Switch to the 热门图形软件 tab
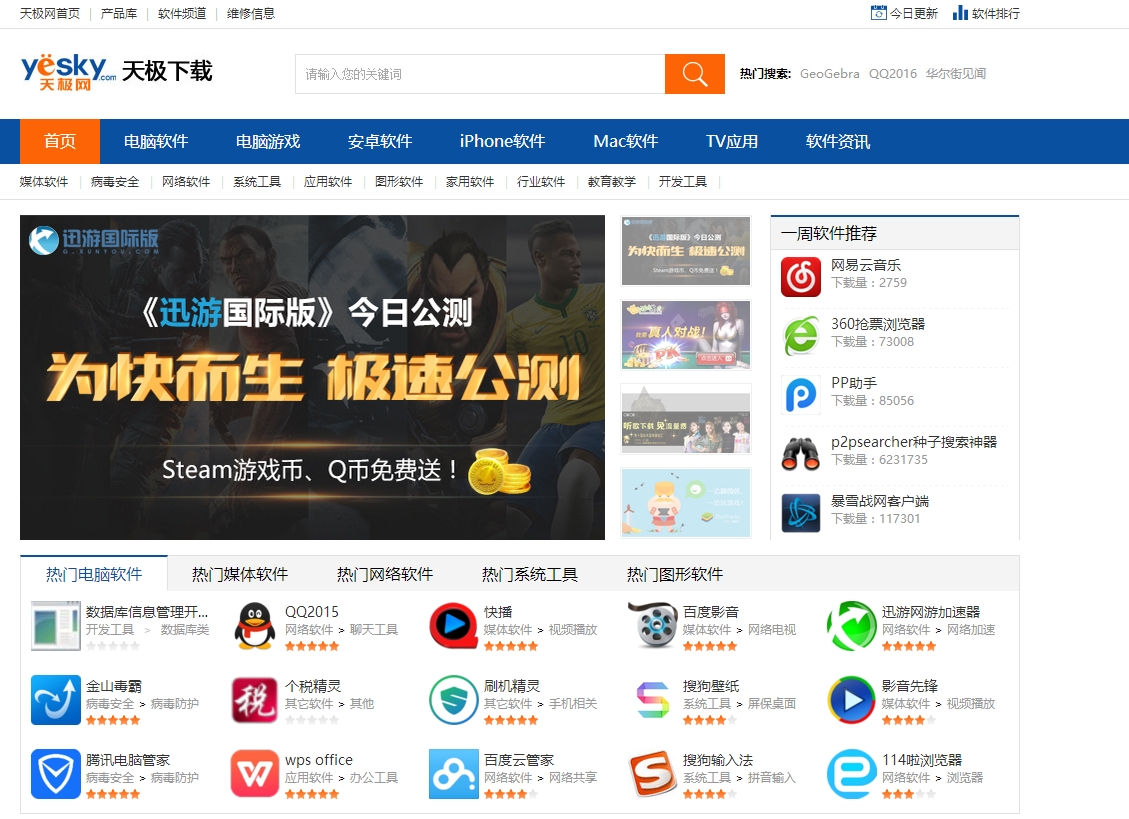 click(674, 574)
